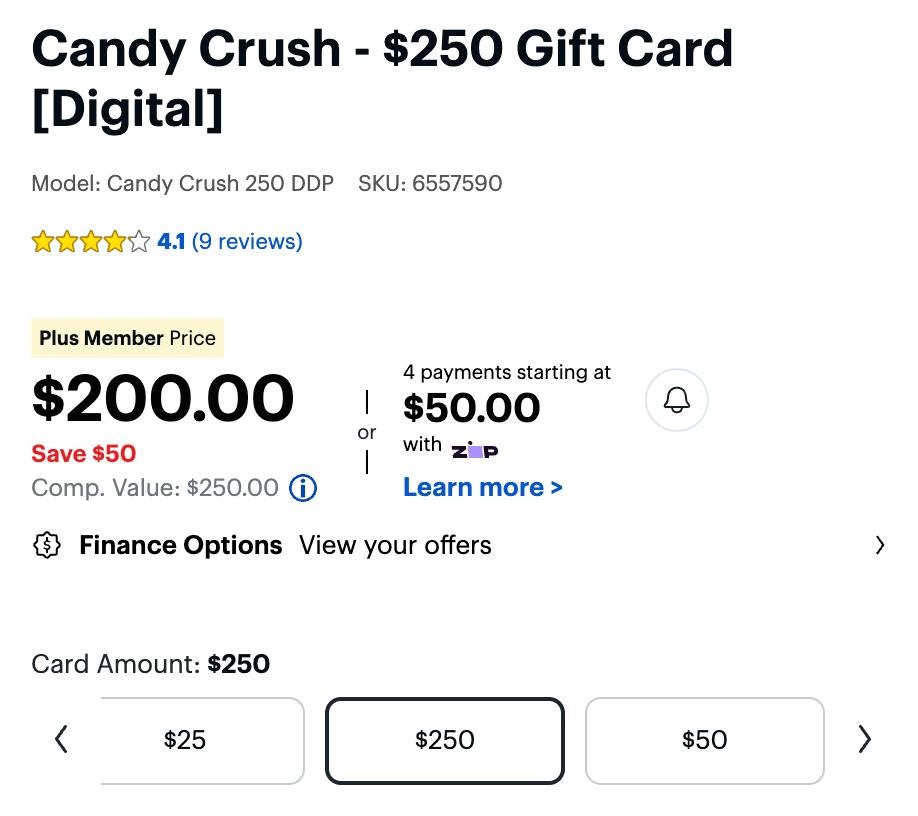Choose the $50 card amount option
This screenshot has width=918, height=816.
click(704, 740)
